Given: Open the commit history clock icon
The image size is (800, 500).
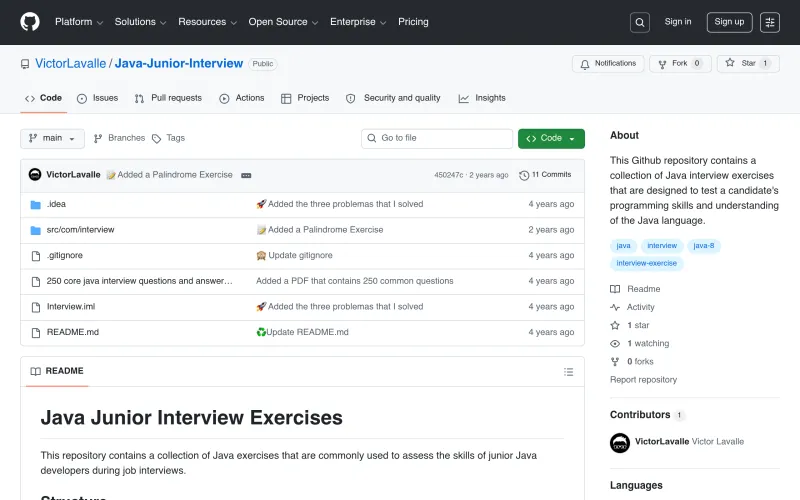Looking at the screenshot, I should (524, 175).
